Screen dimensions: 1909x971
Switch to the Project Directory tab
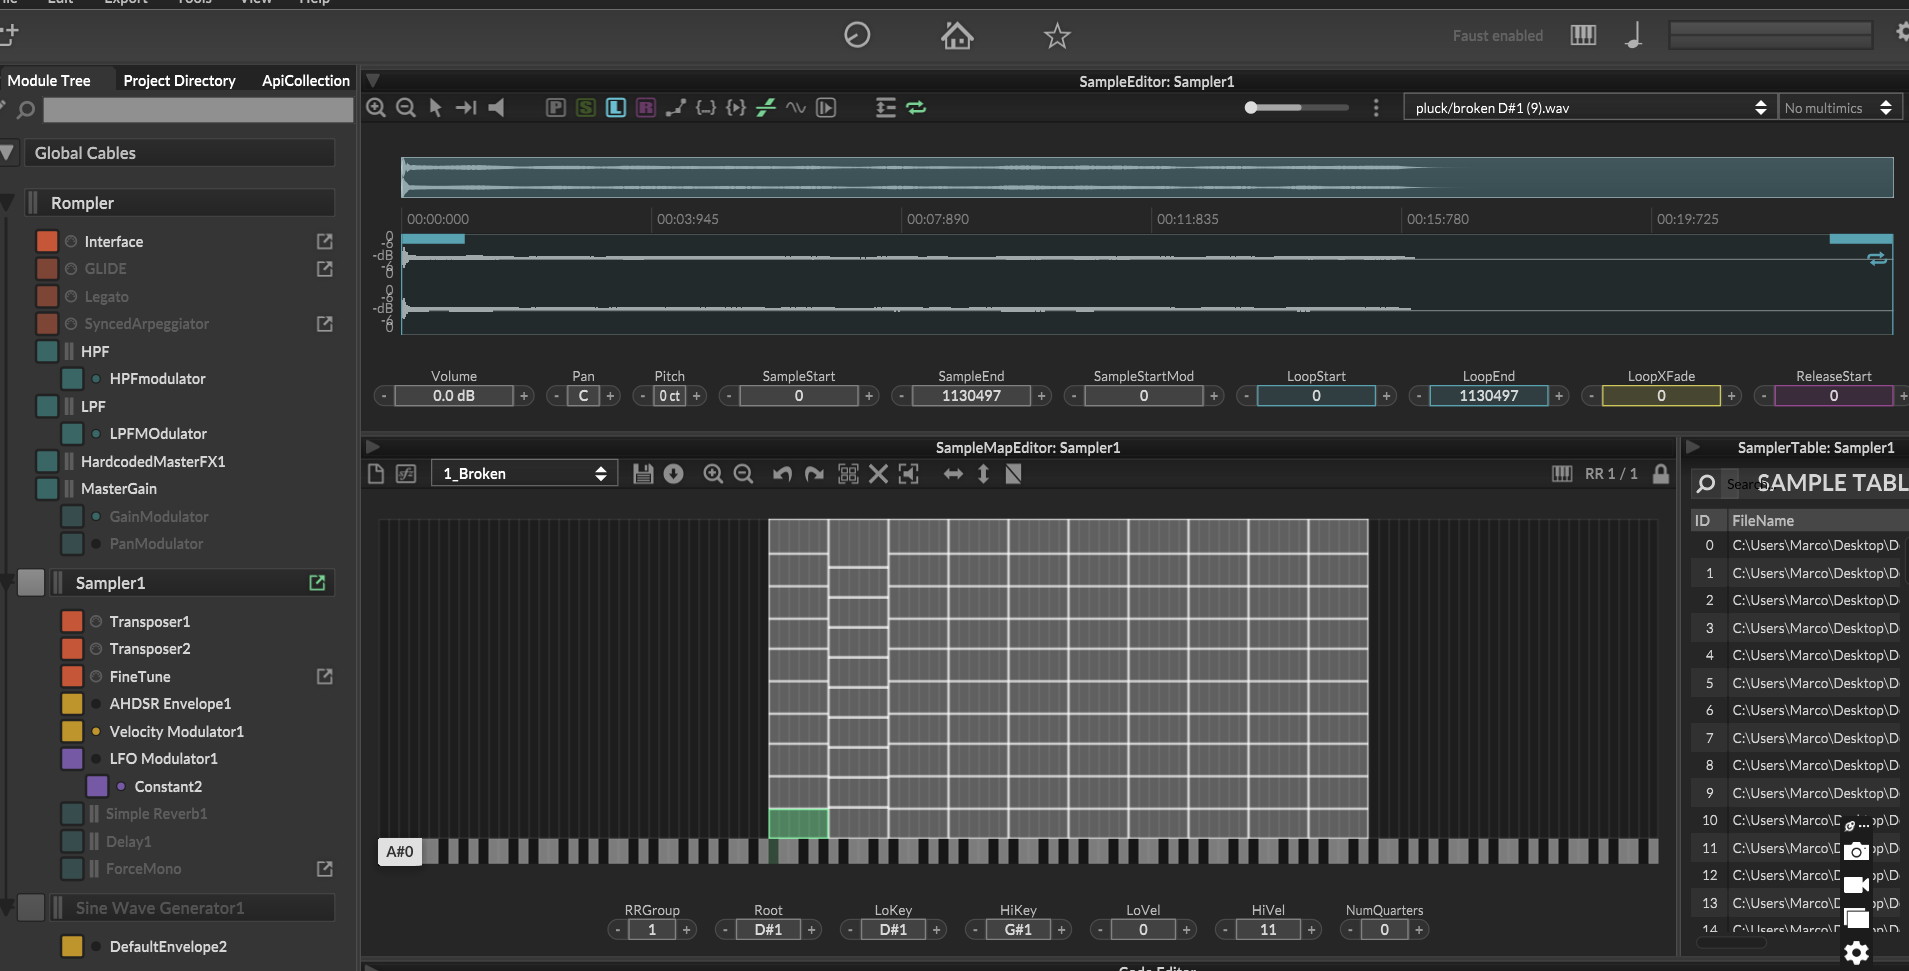[179, 80]
